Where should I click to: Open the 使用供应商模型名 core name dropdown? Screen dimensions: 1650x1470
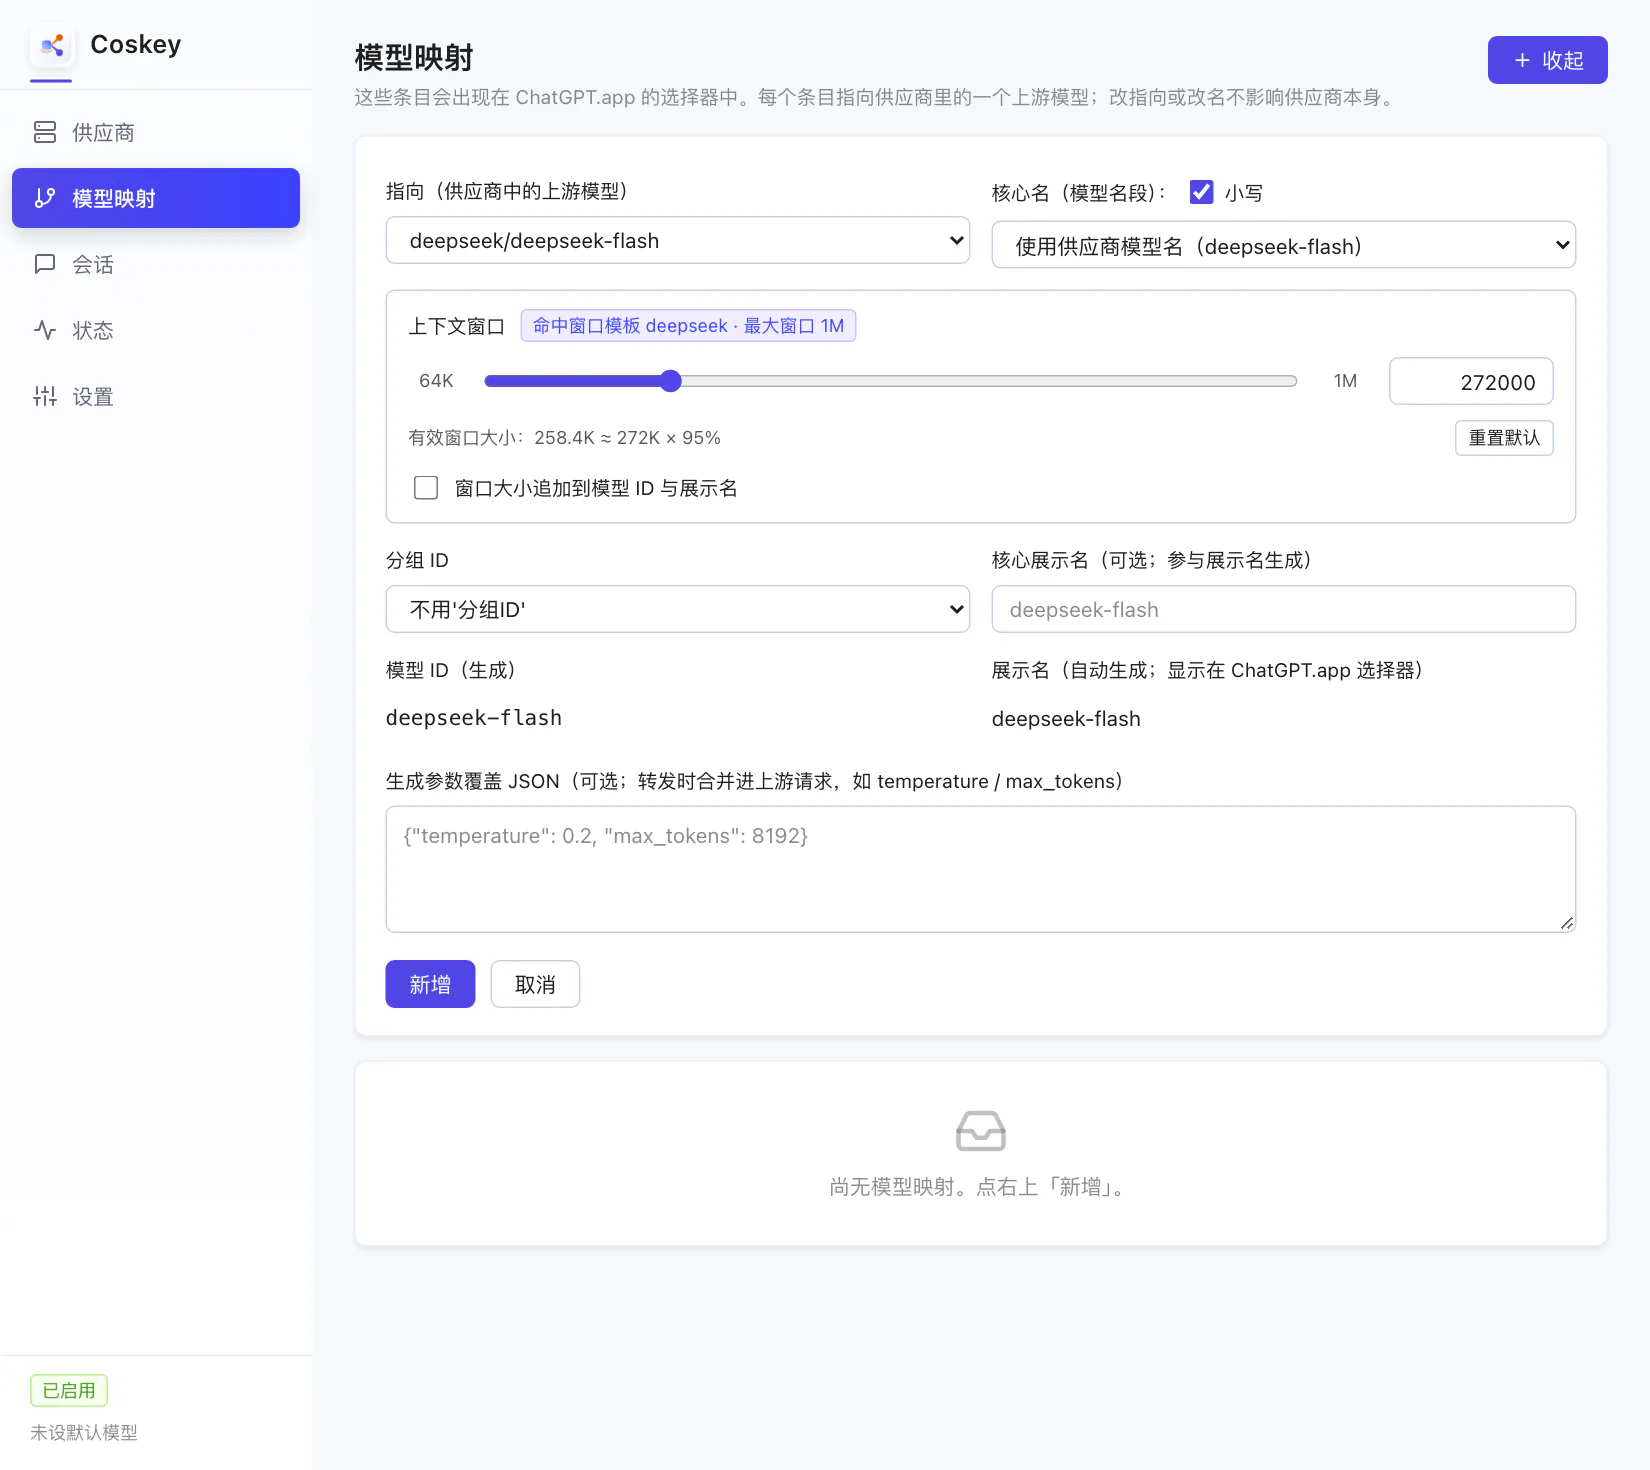[1283, 245]
